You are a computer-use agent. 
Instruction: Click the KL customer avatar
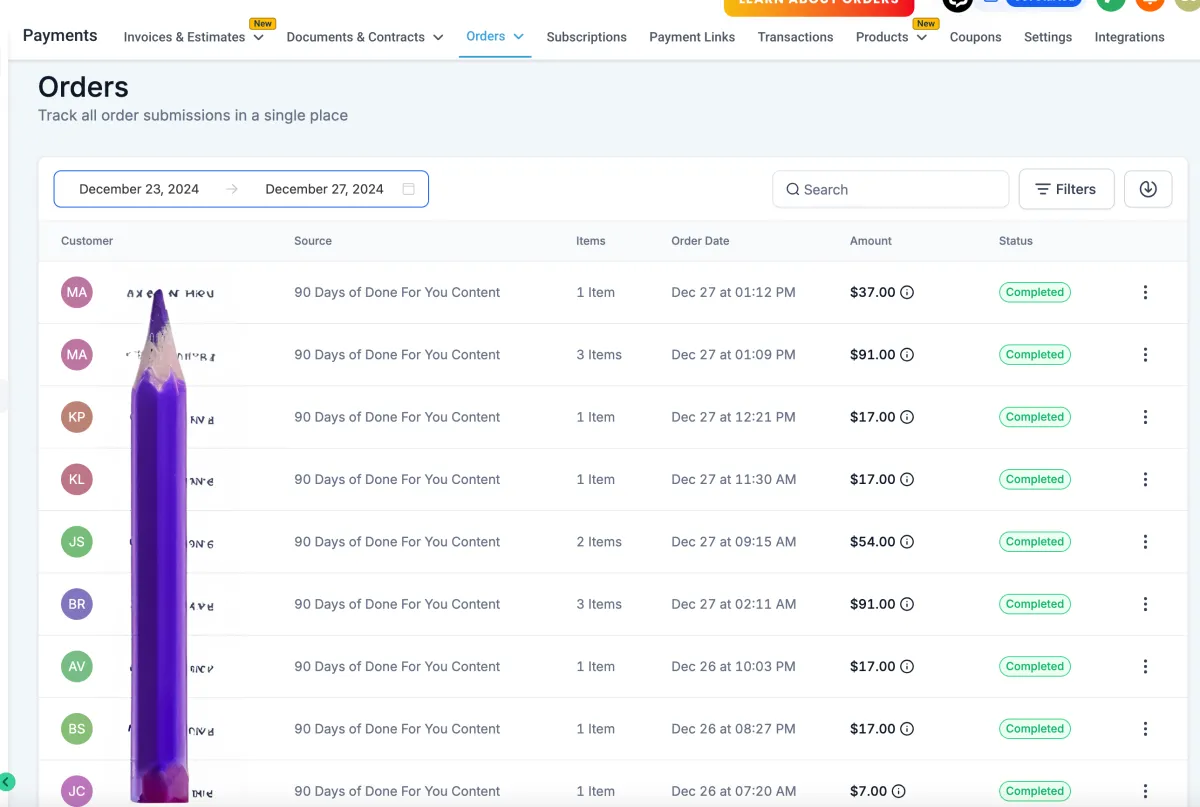click(77, 480)
